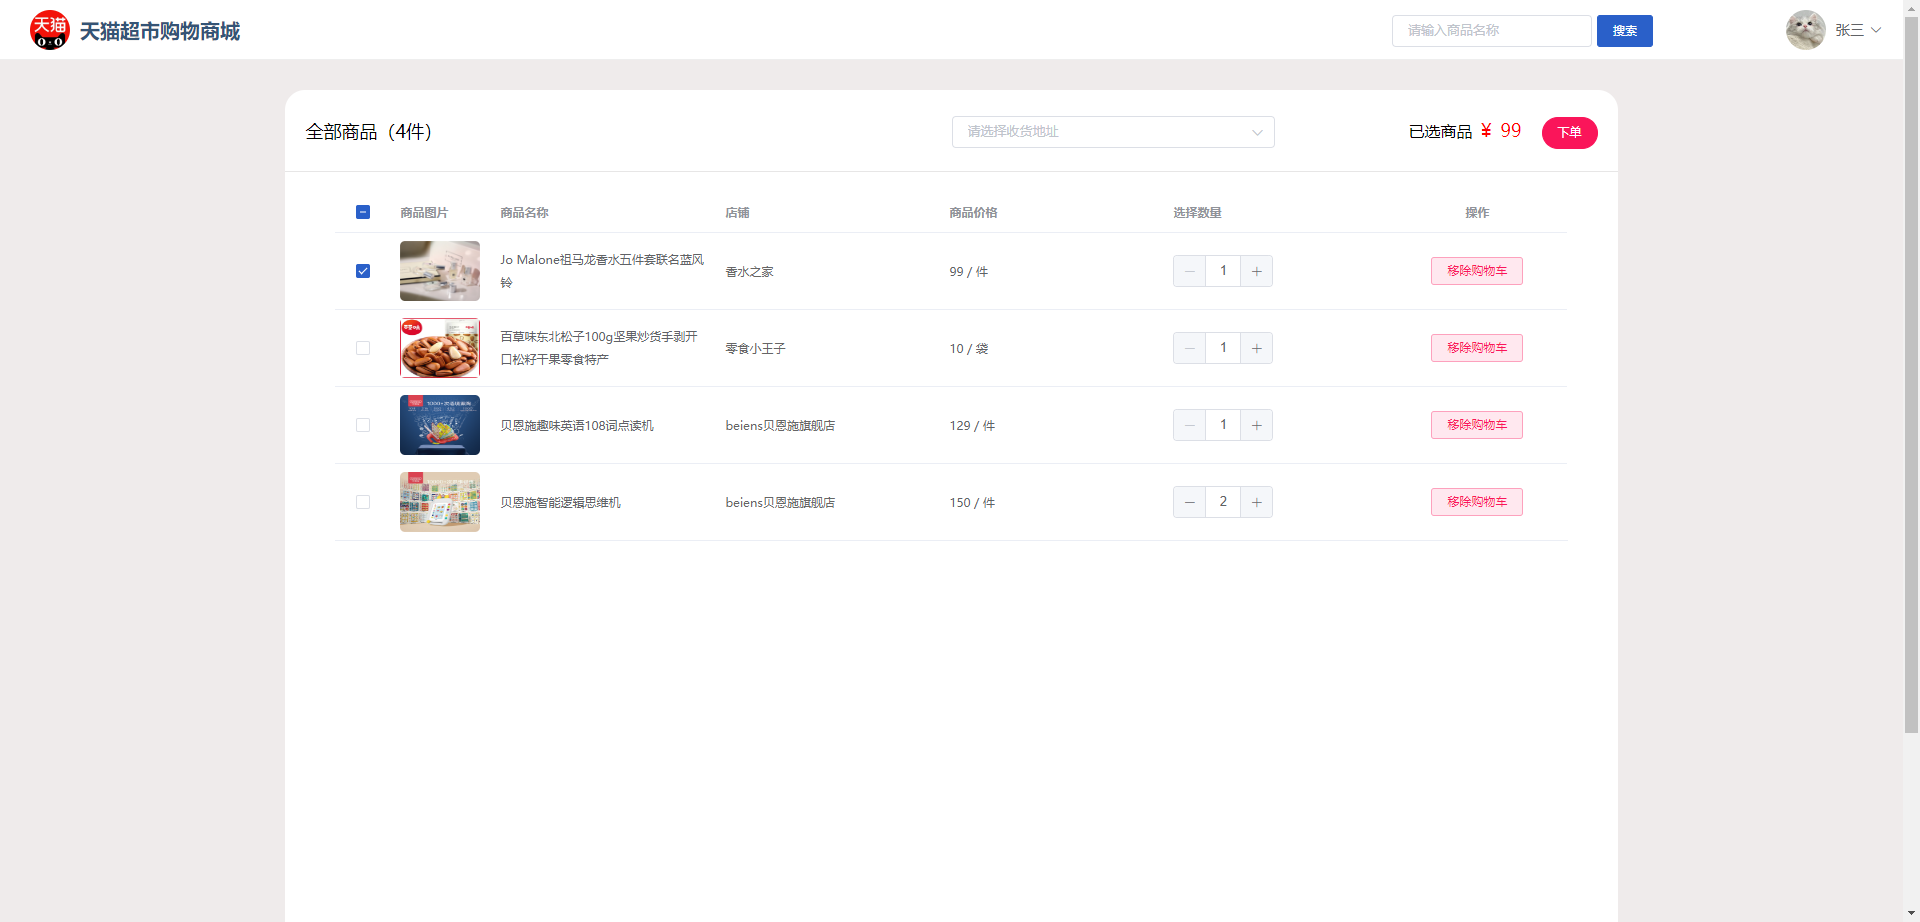Decrease quantity for 贝恩施趣味英语点读机

tap(1189, 425)
